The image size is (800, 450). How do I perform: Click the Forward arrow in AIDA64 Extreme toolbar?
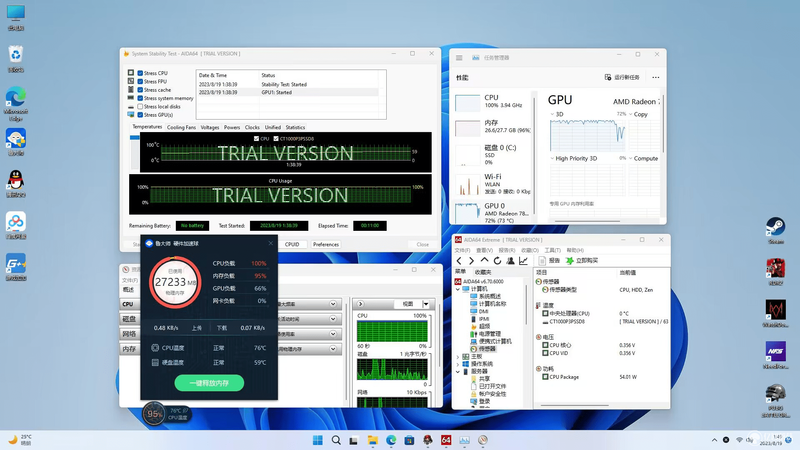coord(471,261)
